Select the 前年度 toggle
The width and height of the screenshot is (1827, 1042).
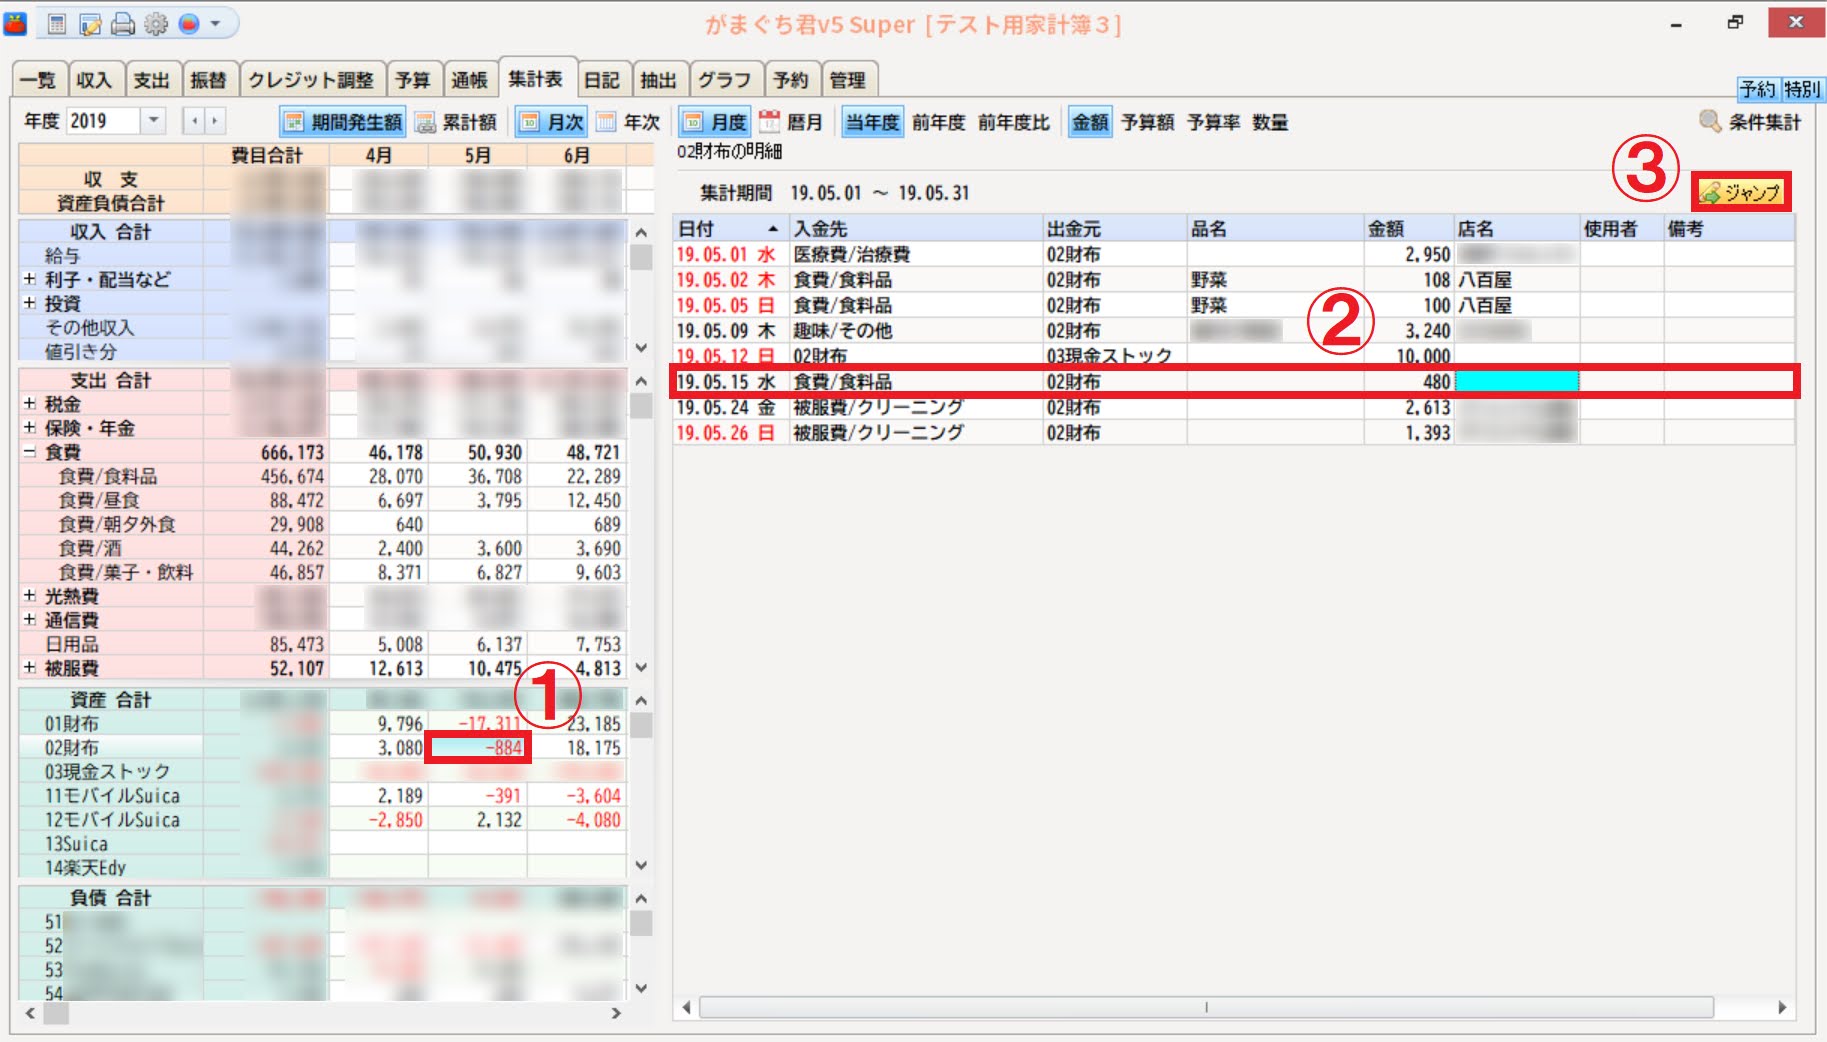939,122
